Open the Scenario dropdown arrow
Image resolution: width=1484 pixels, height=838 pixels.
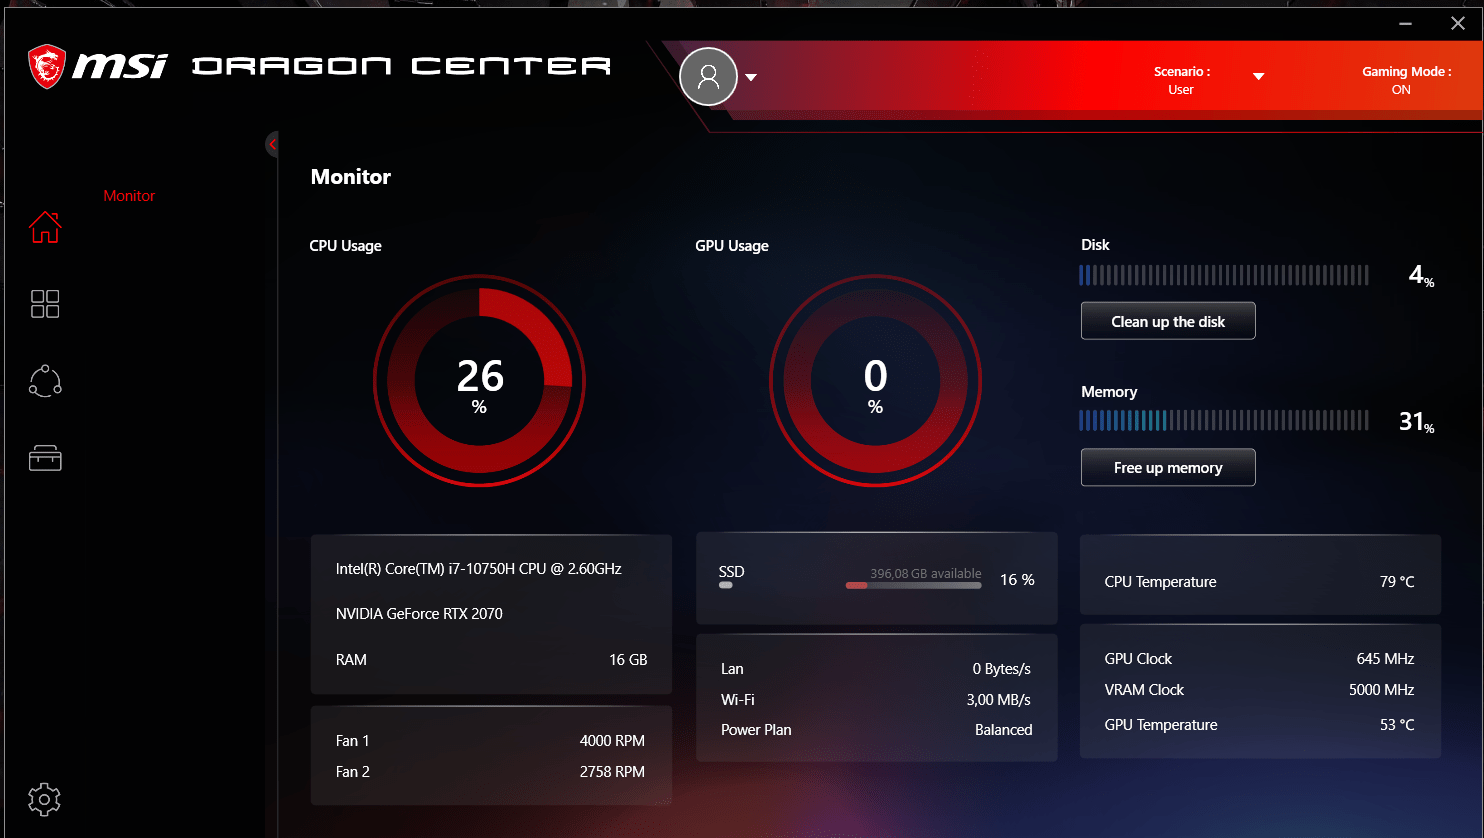(x=1259, y=77)
